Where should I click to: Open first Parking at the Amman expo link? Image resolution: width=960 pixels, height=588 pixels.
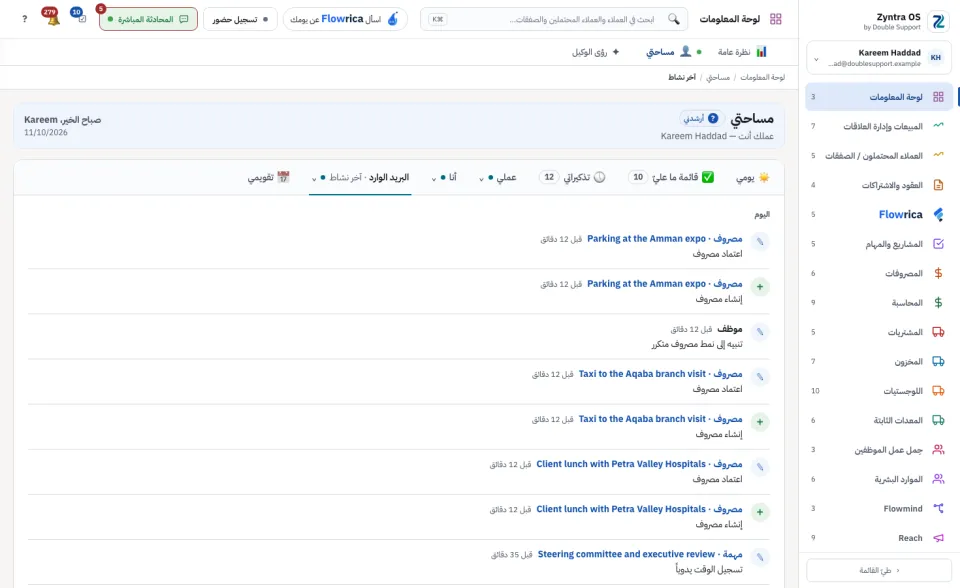point(664,238)
